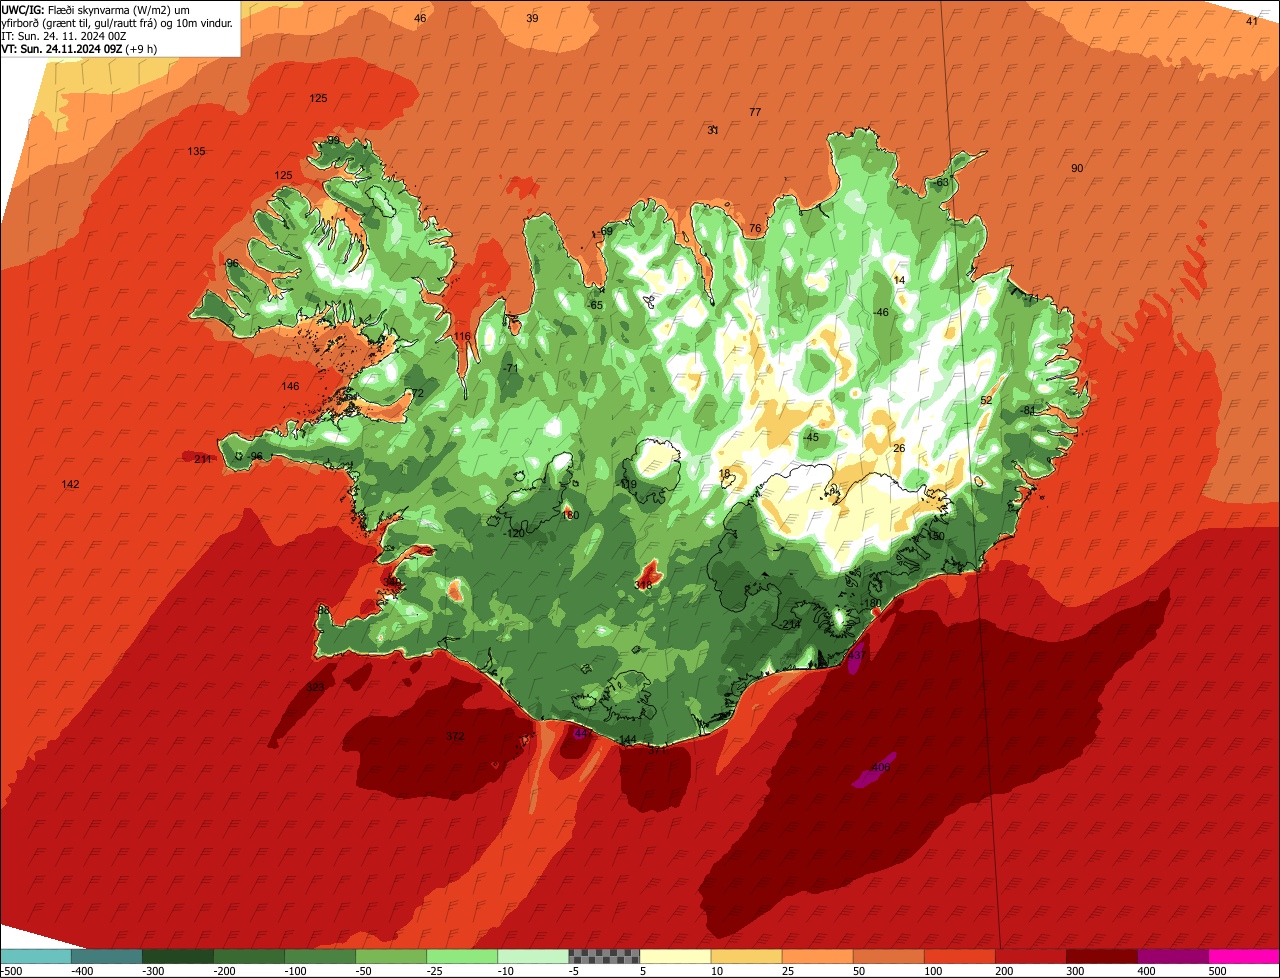Viewport: 1280px width, 978px height.
Task: Click the map value '90' in the northeast ocean
Action: click(x=1077, y=168)
